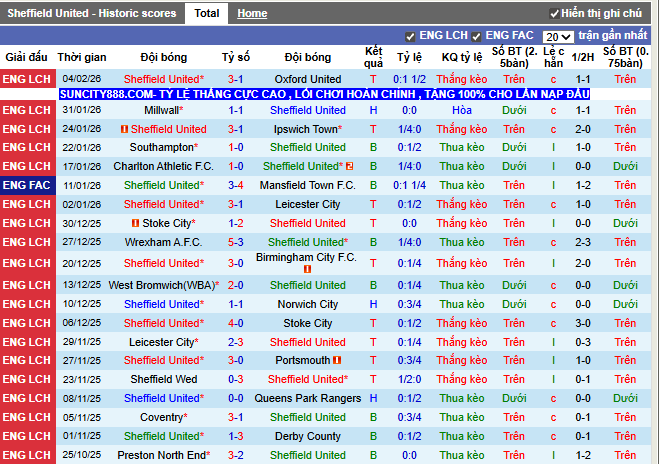659x464 pixels.
Task: Open Mansfield Town F.C. team link
Action: pyautogui.click(x=308, y=185)
